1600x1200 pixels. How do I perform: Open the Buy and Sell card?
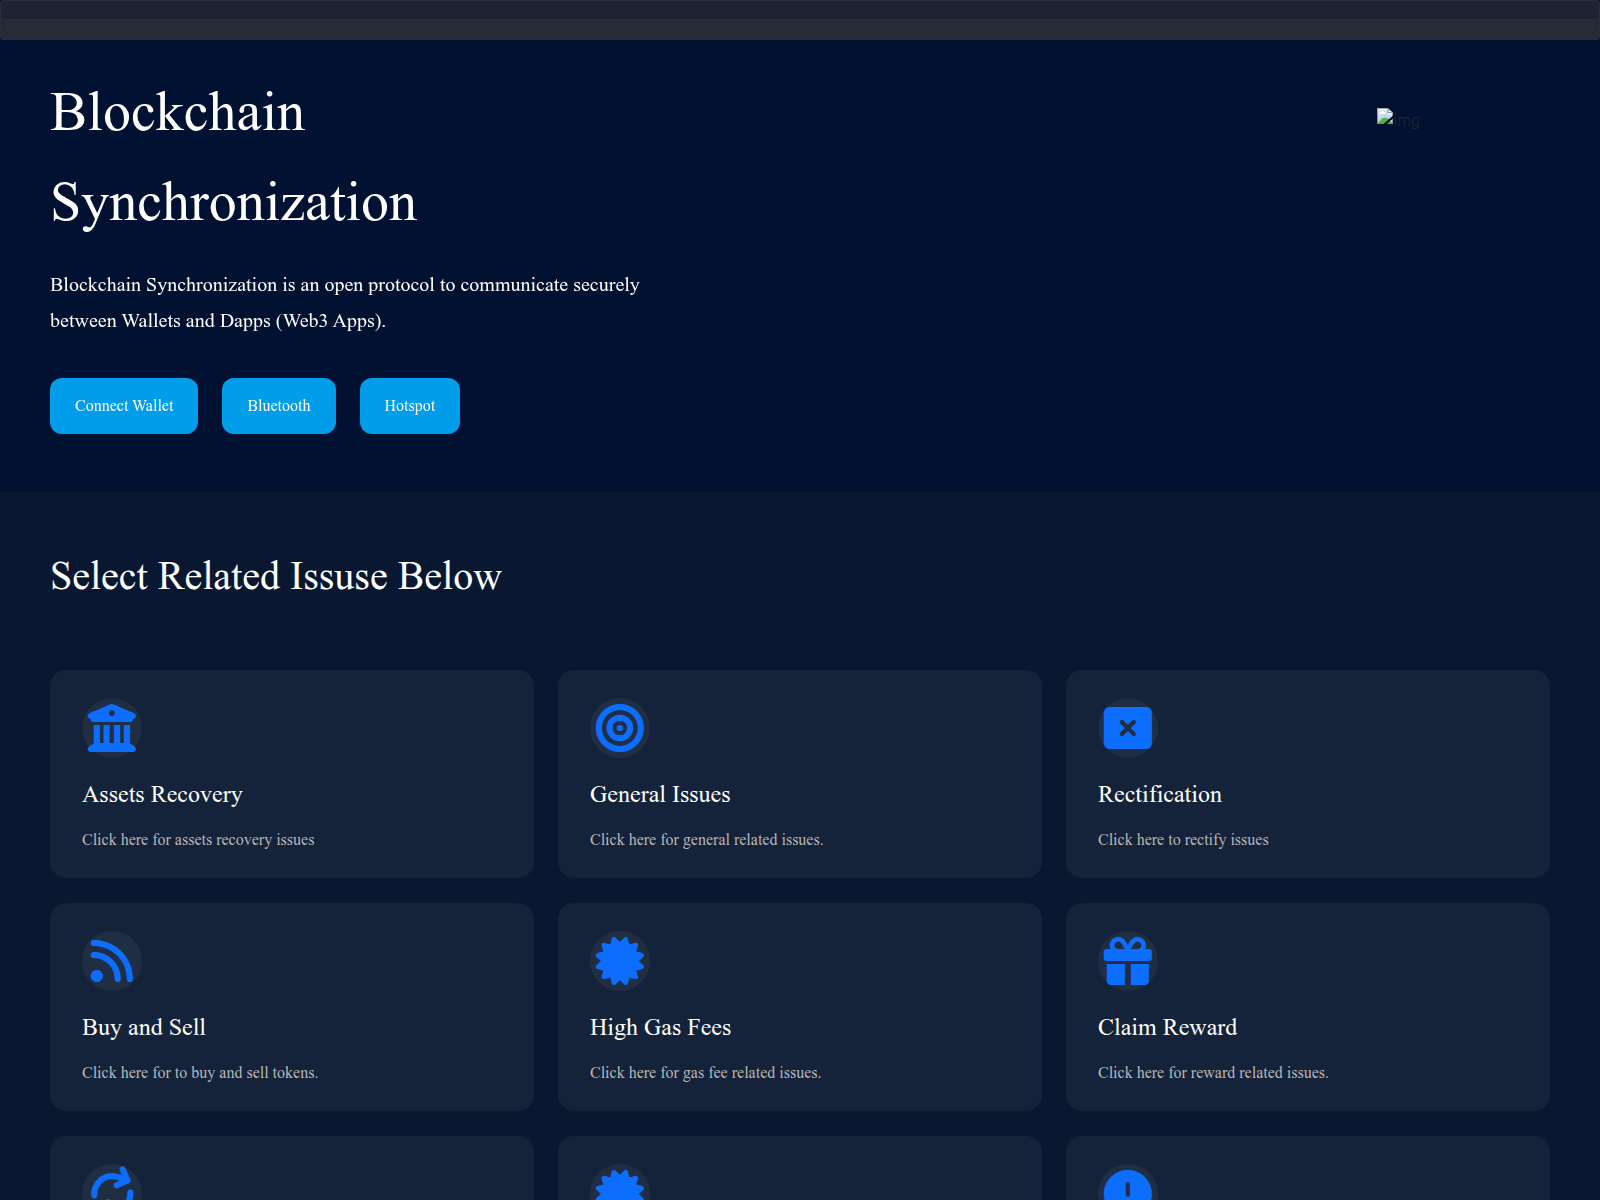[x=291, y=1007]
